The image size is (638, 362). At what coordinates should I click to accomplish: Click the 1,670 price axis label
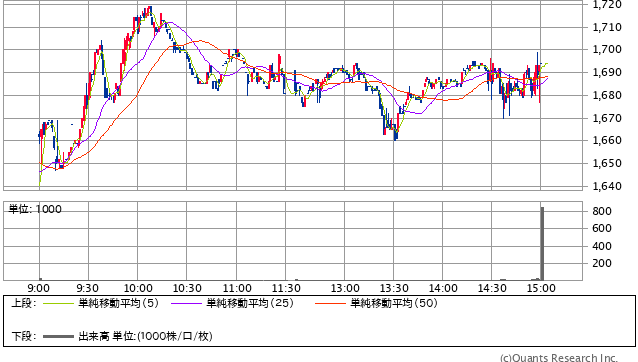click(607, 118)
